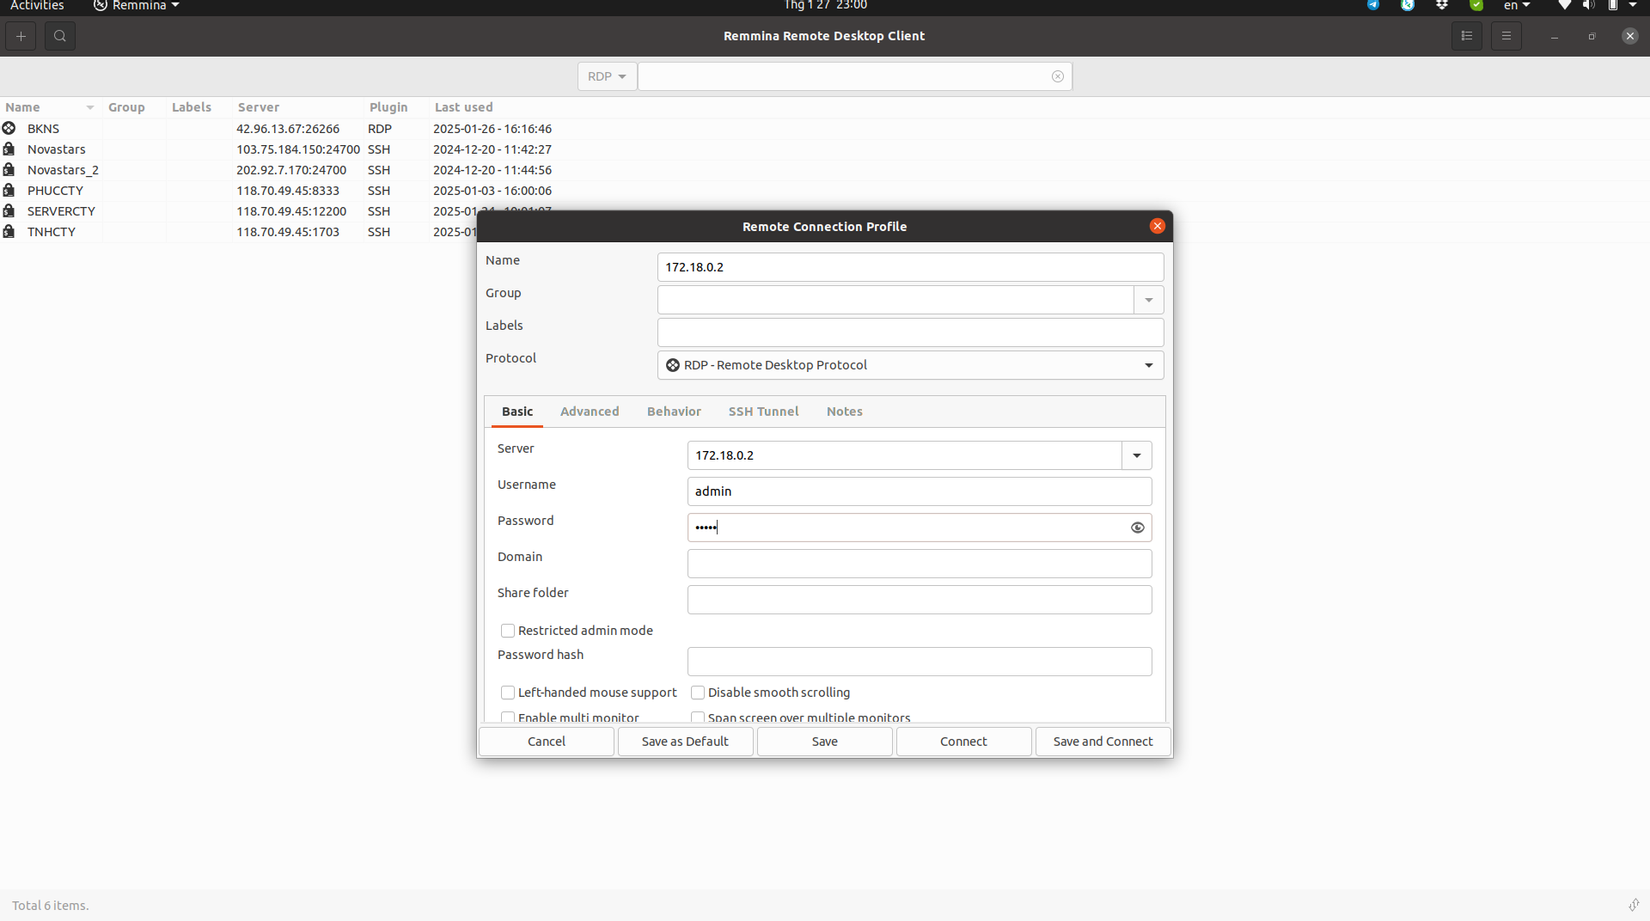The image size is (1650, 921).
Task: Tick the Enable multi monitor checkbox
Action: click(508, 717)
